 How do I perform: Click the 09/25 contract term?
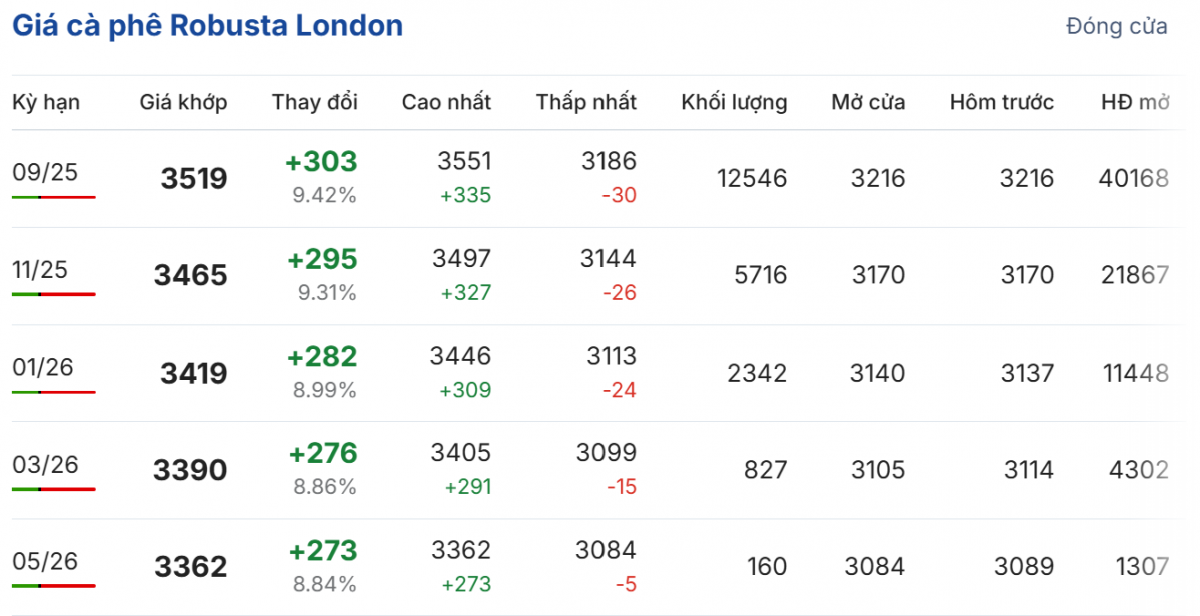45,172
